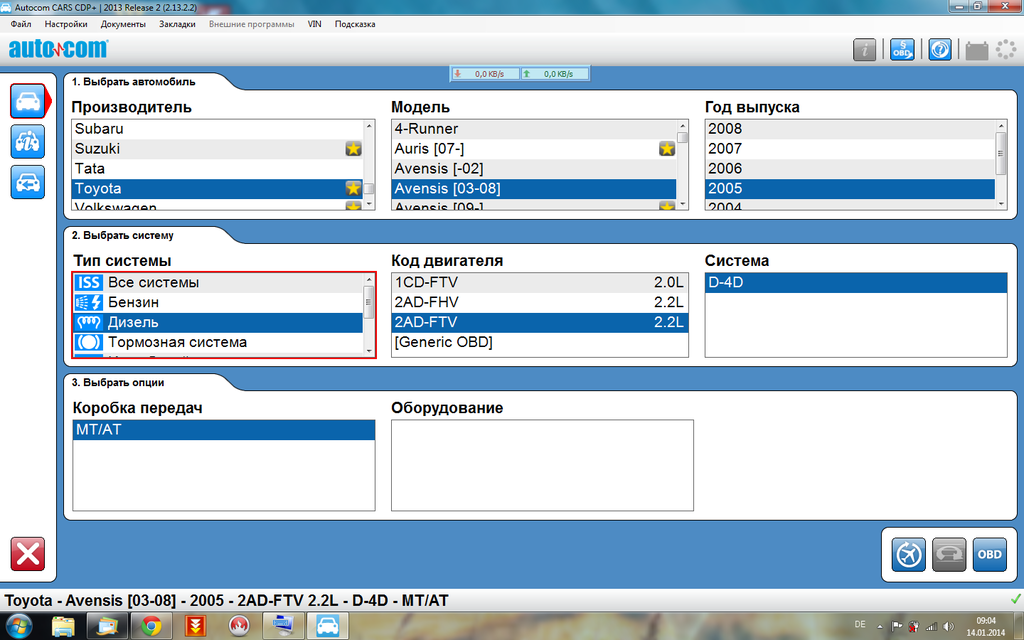Click the petrol icon next to Бензин
This screenshot has height=640, width=1024.
[88, 302]
